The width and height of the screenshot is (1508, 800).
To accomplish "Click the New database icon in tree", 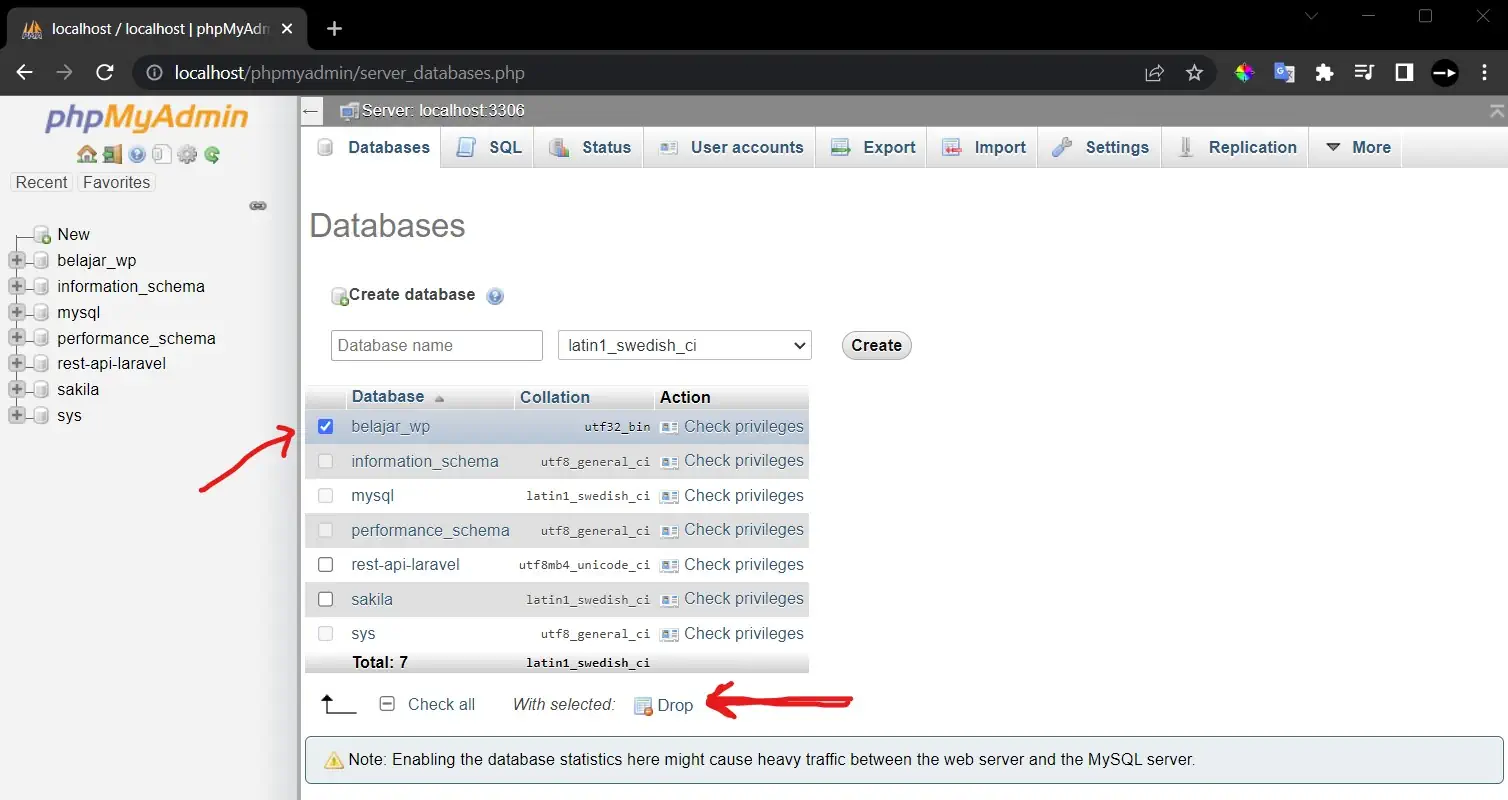I will tap(42, 235).
